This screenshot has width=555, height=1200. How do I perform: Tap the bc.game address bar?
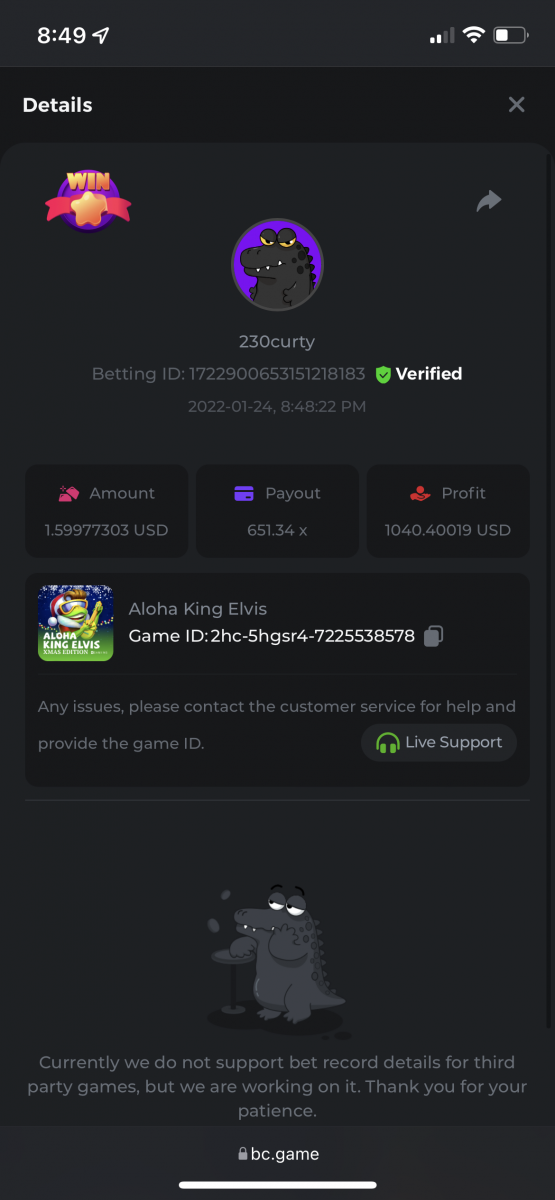pos(278,1153)
